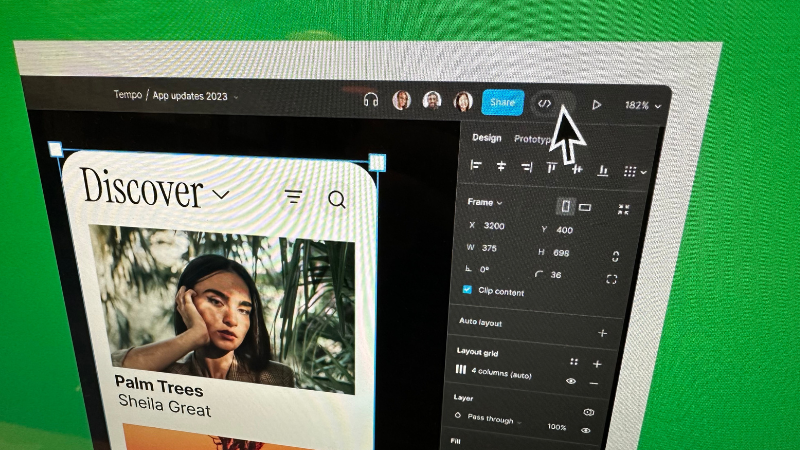Edit the Y position value 400
The width and height of the screenshot is (800, 450).
point(564,230)
